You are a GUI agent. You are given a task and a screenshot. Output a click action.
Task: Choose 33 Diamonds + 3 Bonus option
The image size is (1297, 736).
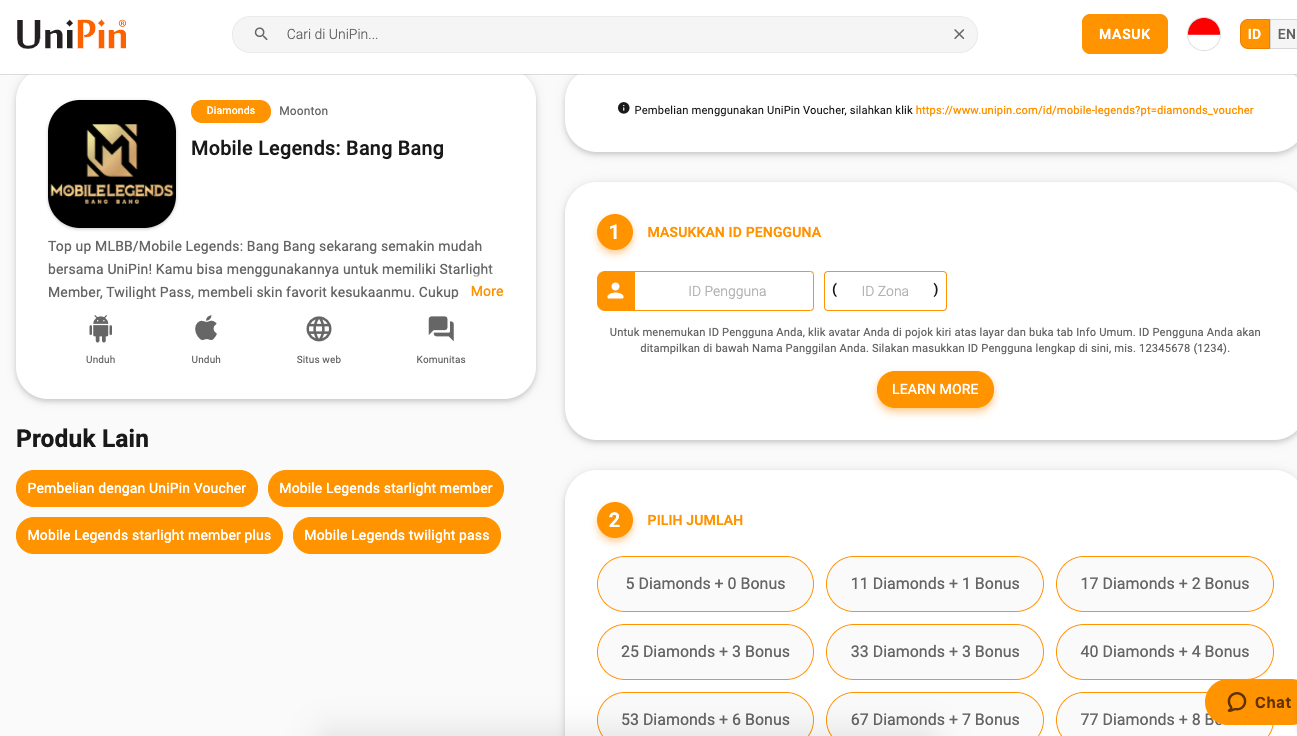[935, 652]
